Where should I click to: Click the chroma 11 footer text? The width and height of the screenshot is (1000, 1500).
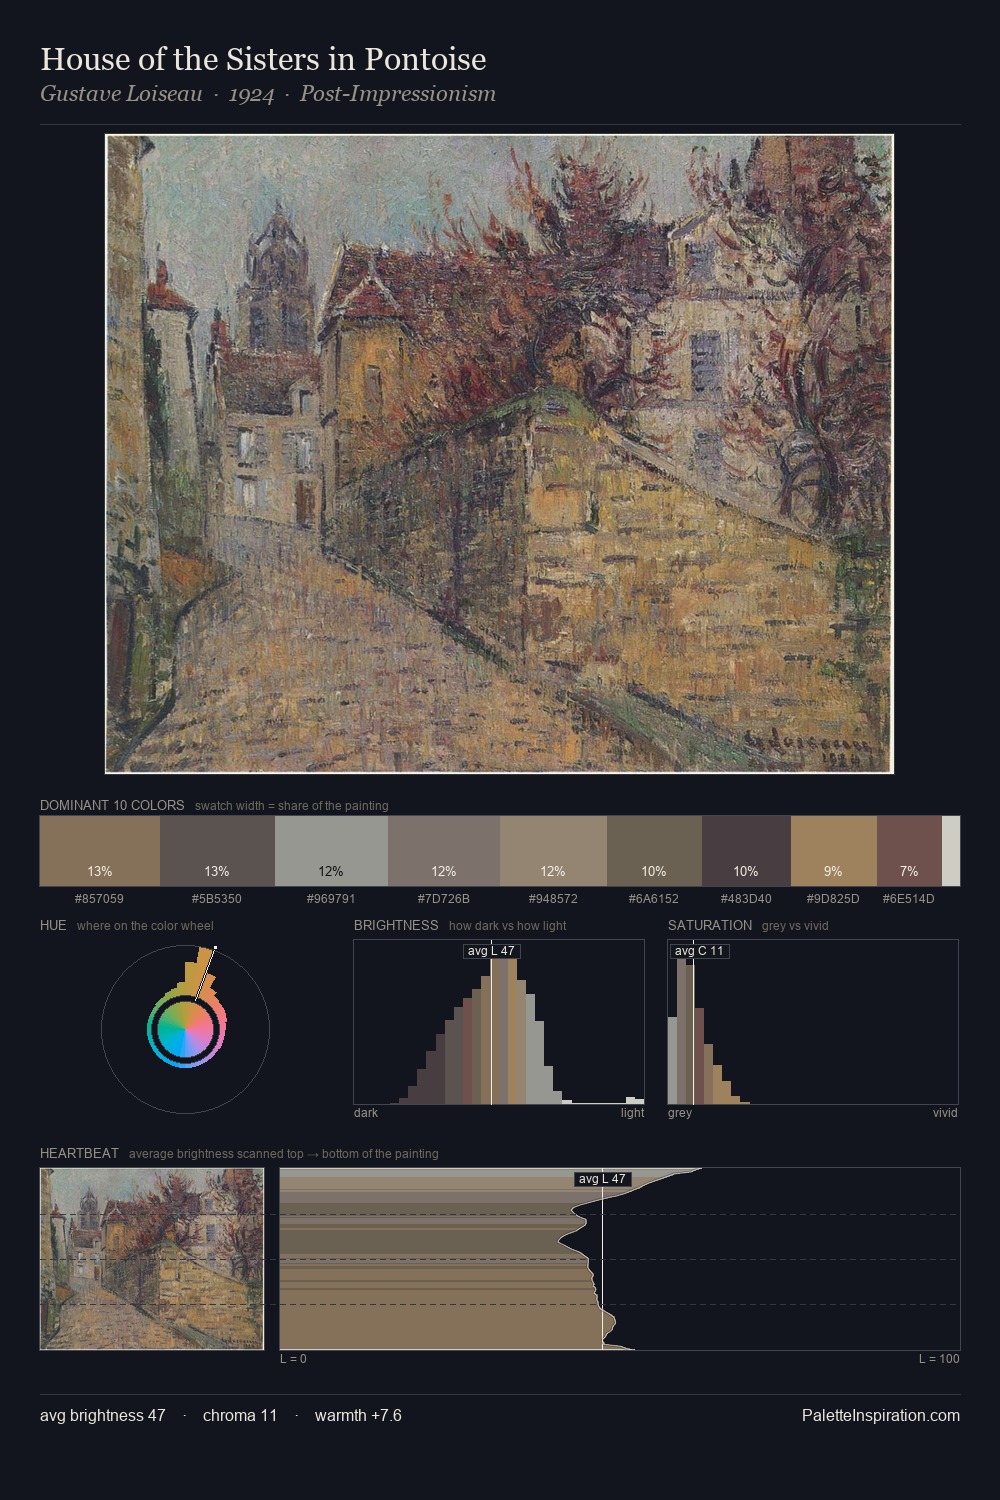[240, 1415]
